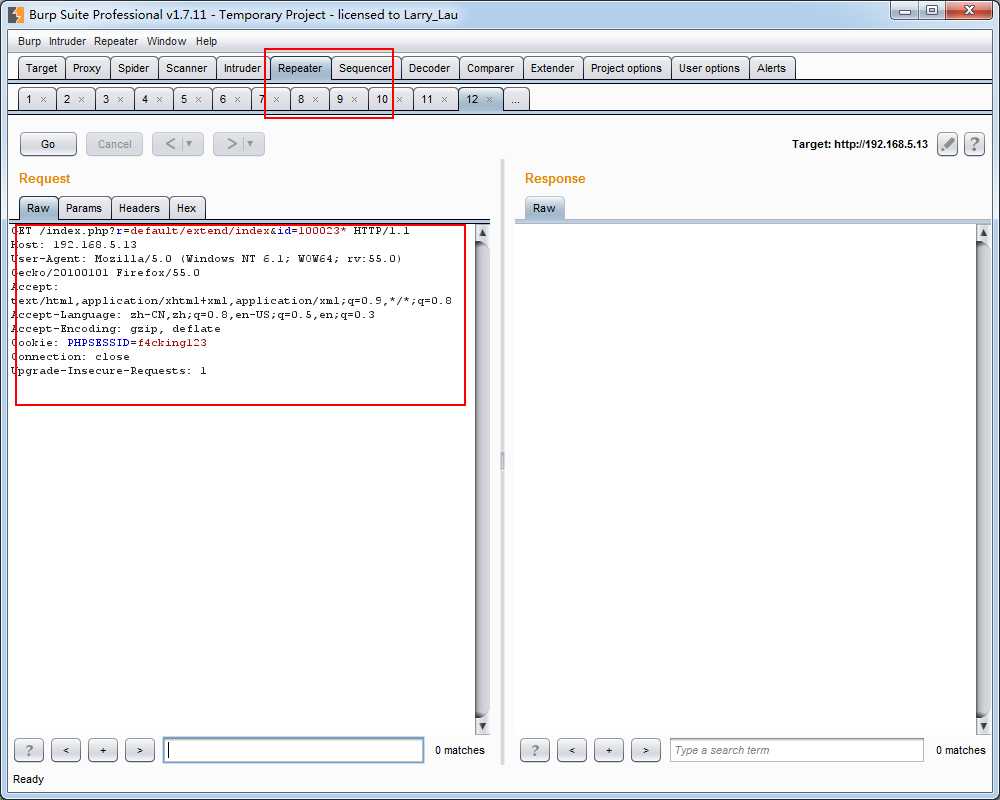Open the Project options tab
This screenshot has height=800, width=1000.
coord(626,68)
